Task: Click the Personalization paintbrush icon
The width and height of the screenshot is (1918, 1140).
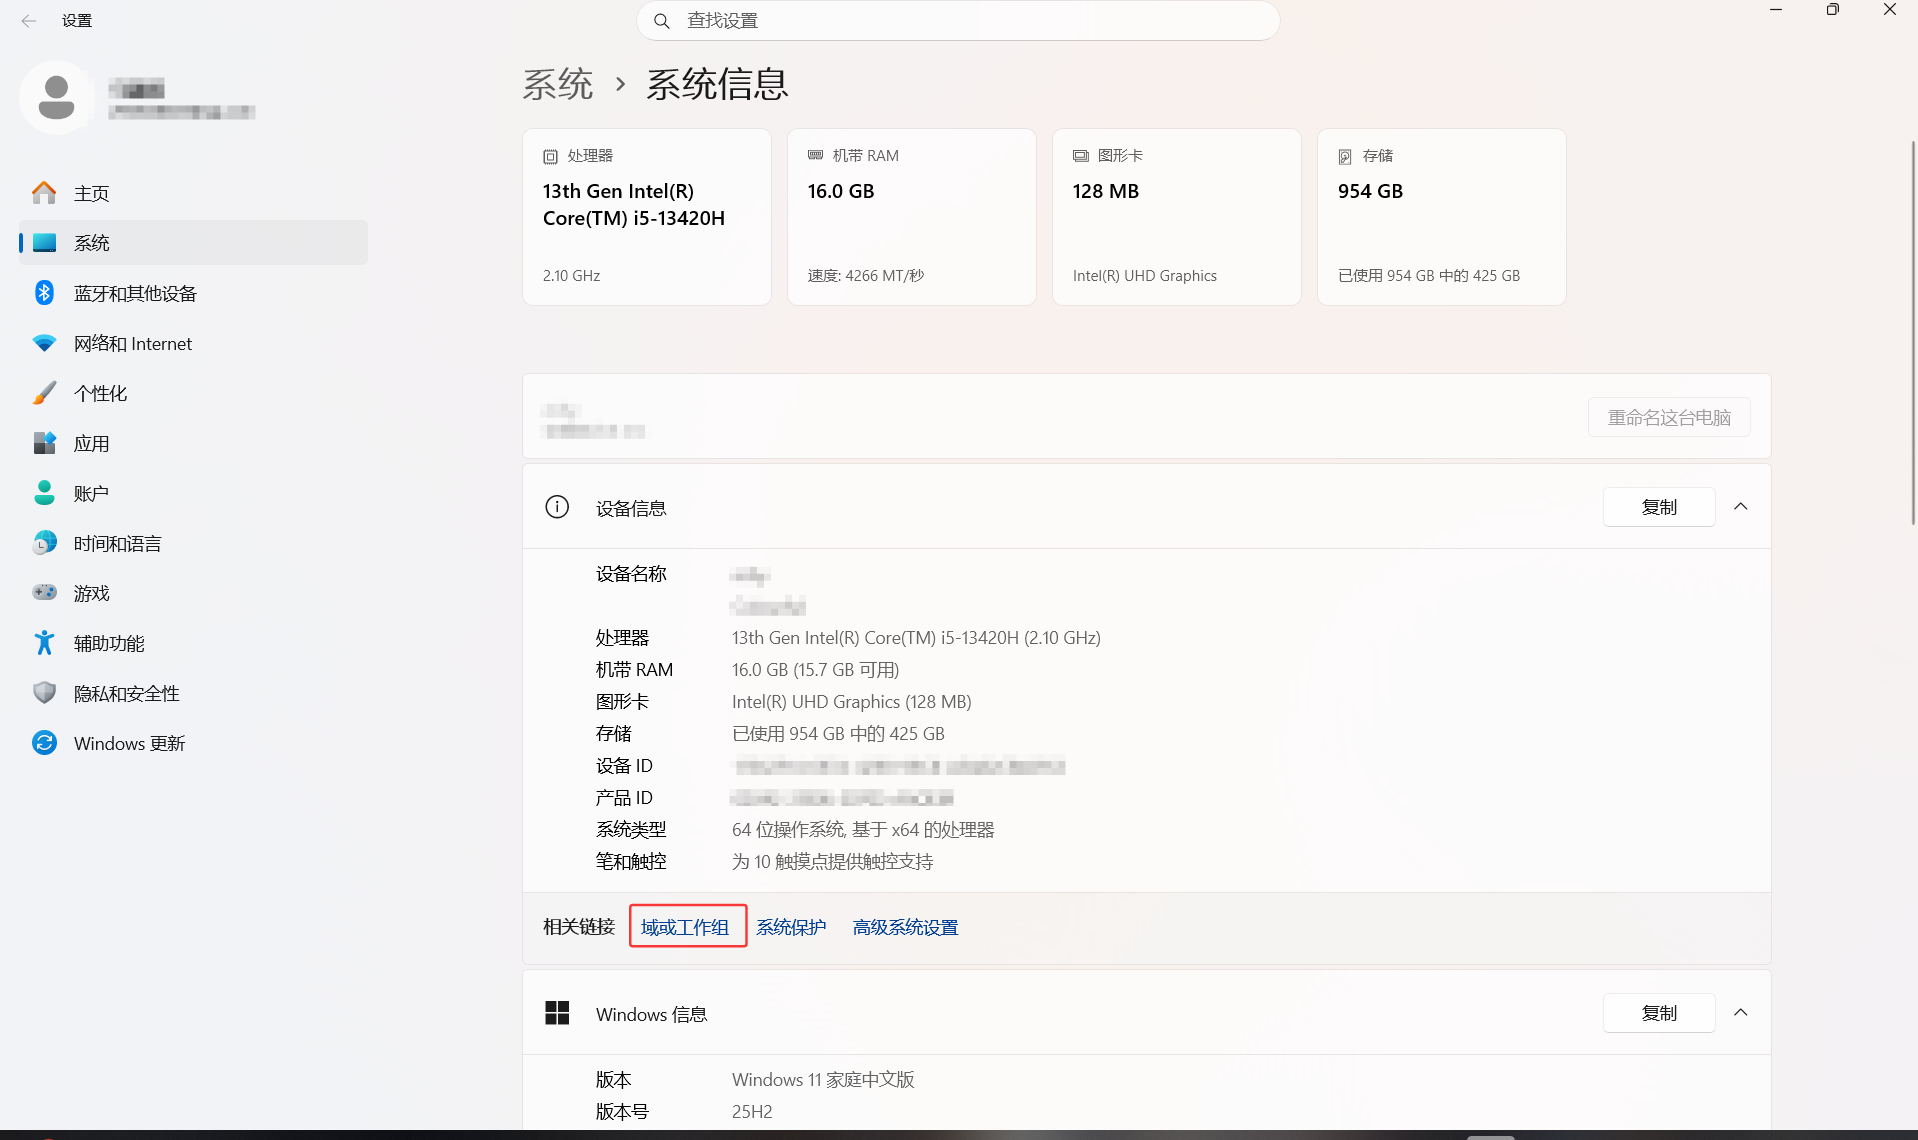Action: tap(44, 393)
